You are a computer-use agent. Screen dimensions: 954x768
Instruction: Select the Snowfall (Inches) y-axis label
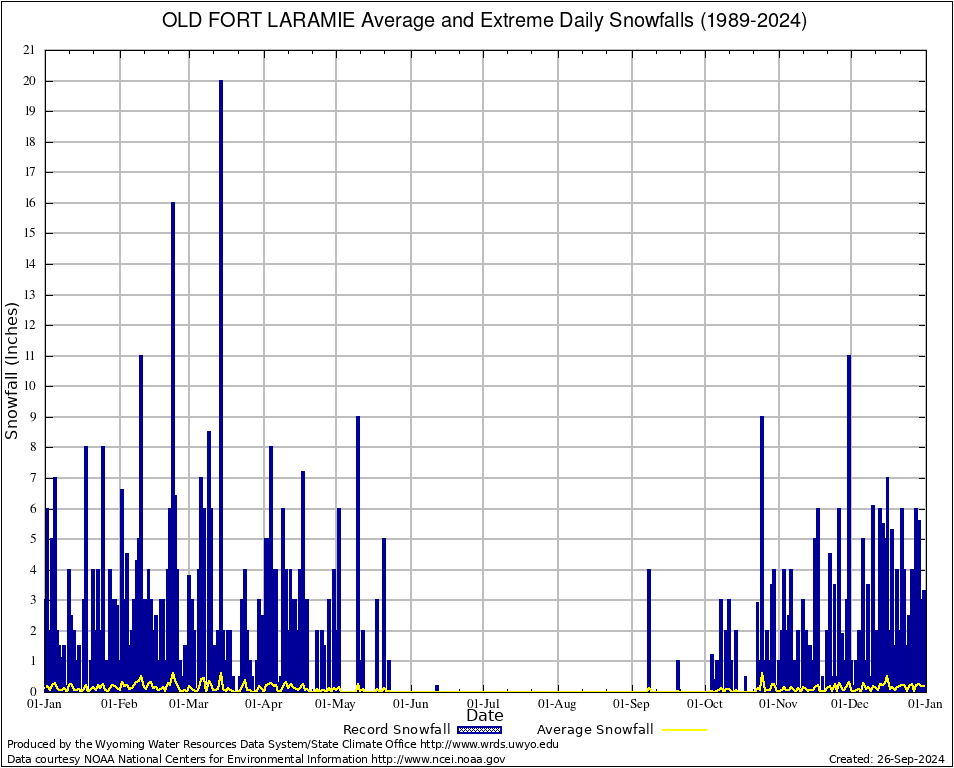coord(12,371)
